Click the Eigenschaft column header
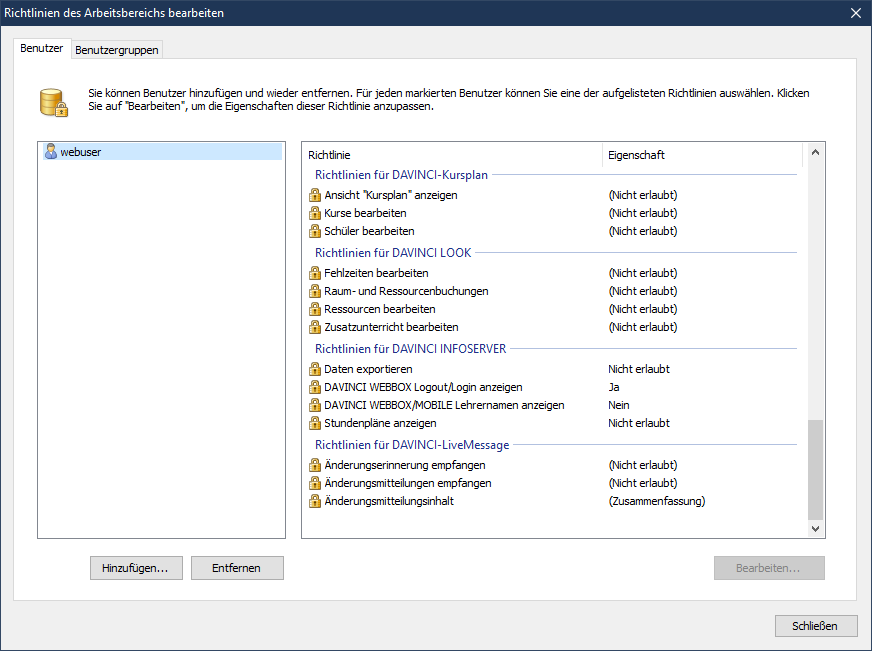 tap(700, 155)
